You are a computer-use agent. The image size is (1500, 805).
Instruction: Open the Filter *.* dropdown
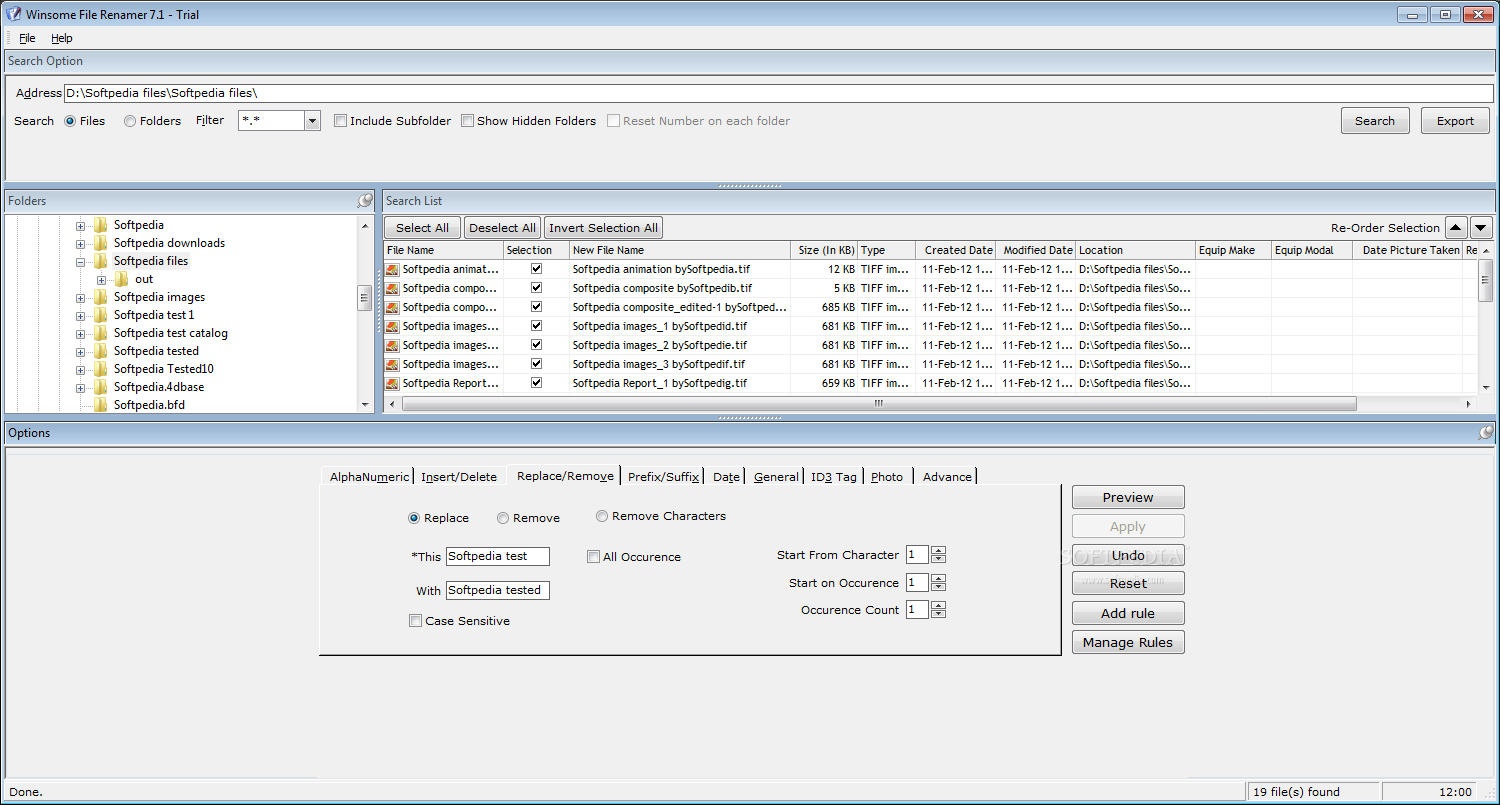pos(312,121)
